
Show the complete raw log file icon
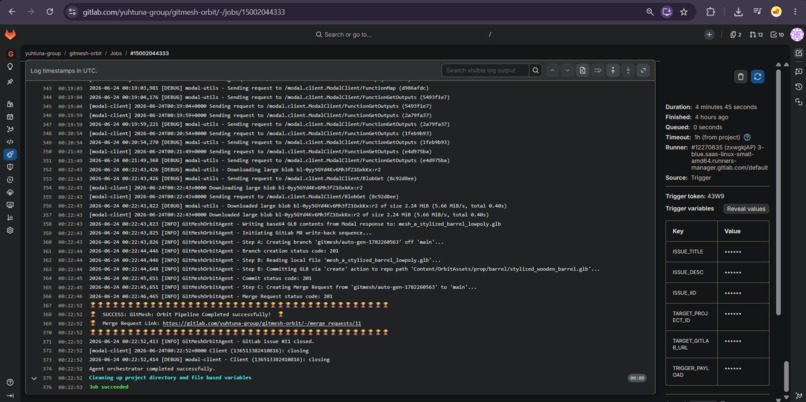pyautogui.click(x=582, y=70)
